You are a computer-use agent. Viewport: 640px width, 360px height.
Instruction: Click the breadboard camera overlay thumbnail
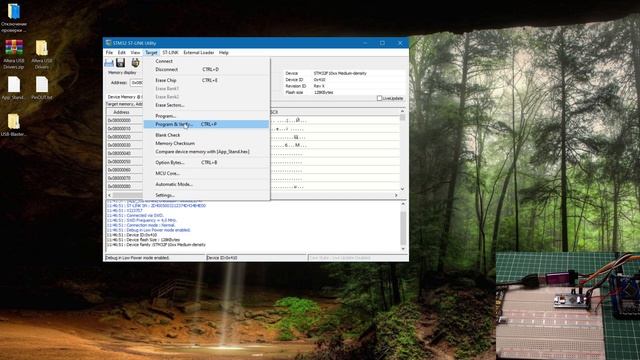click(x=568, y=306)
